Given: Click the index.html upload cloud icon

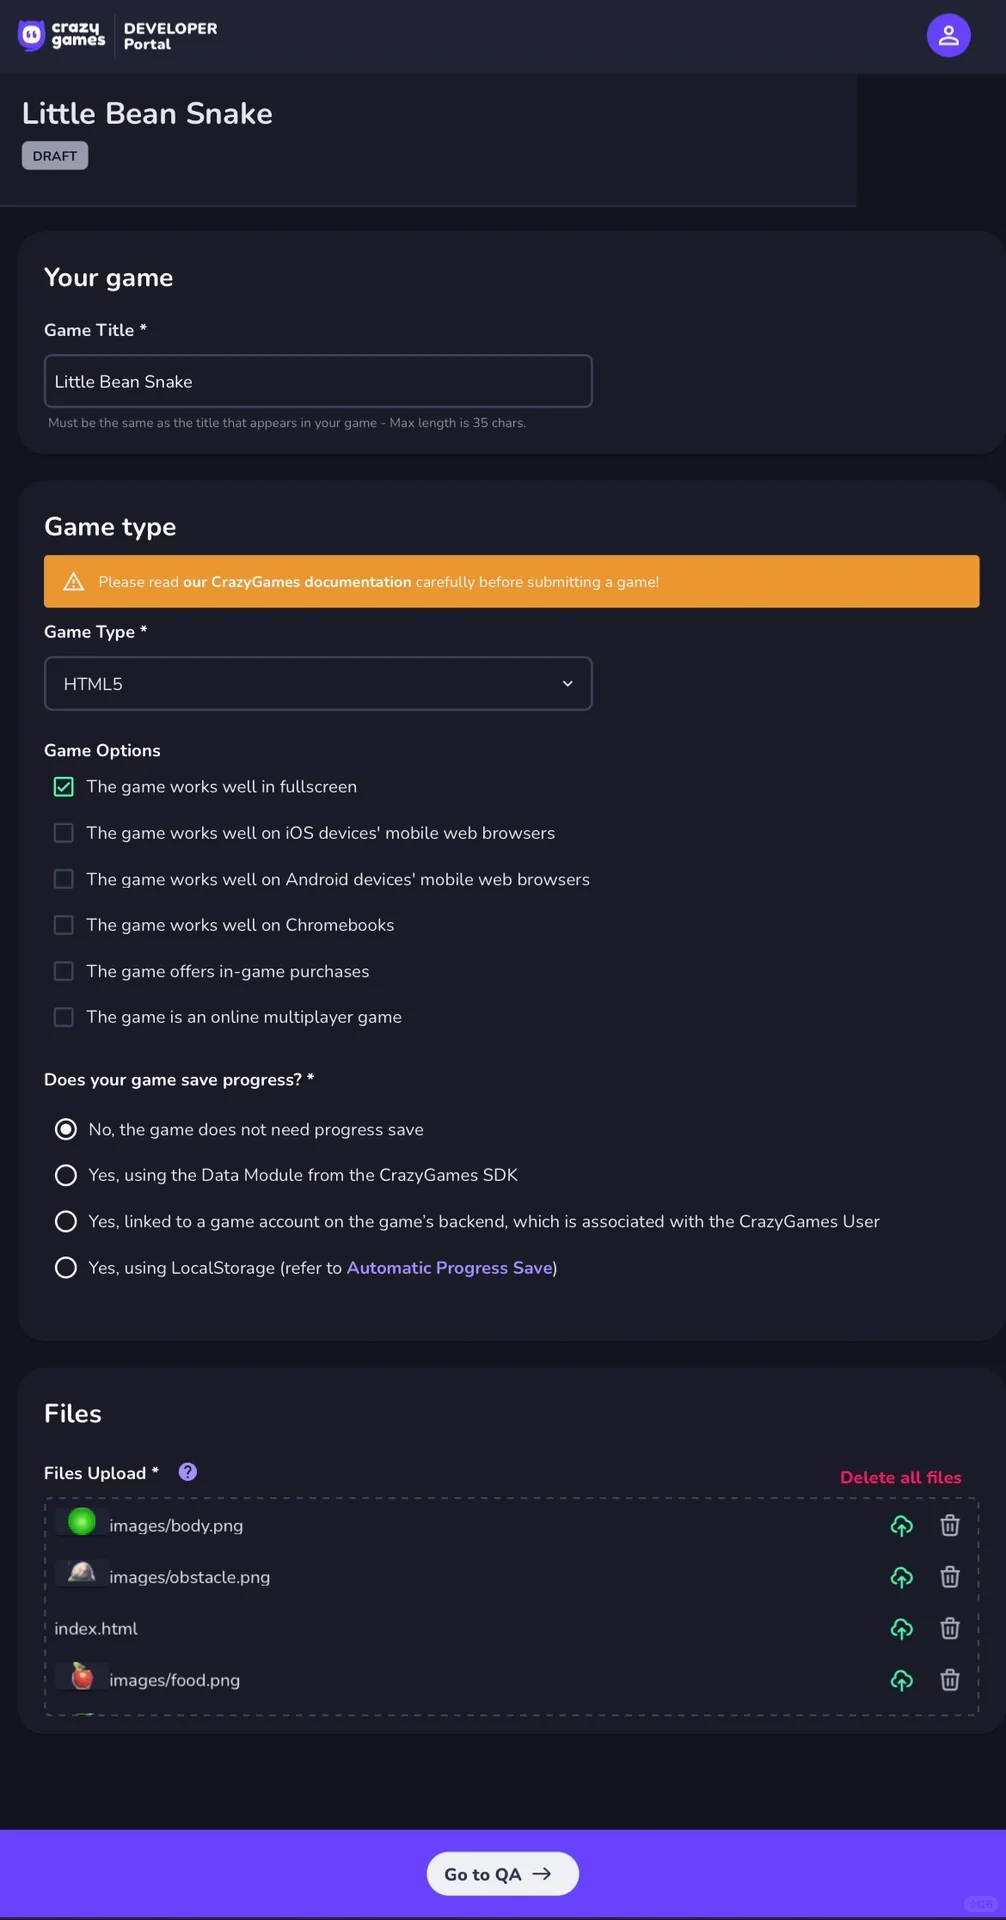Looking at the screenshot, I should (x=901, y=1628).
